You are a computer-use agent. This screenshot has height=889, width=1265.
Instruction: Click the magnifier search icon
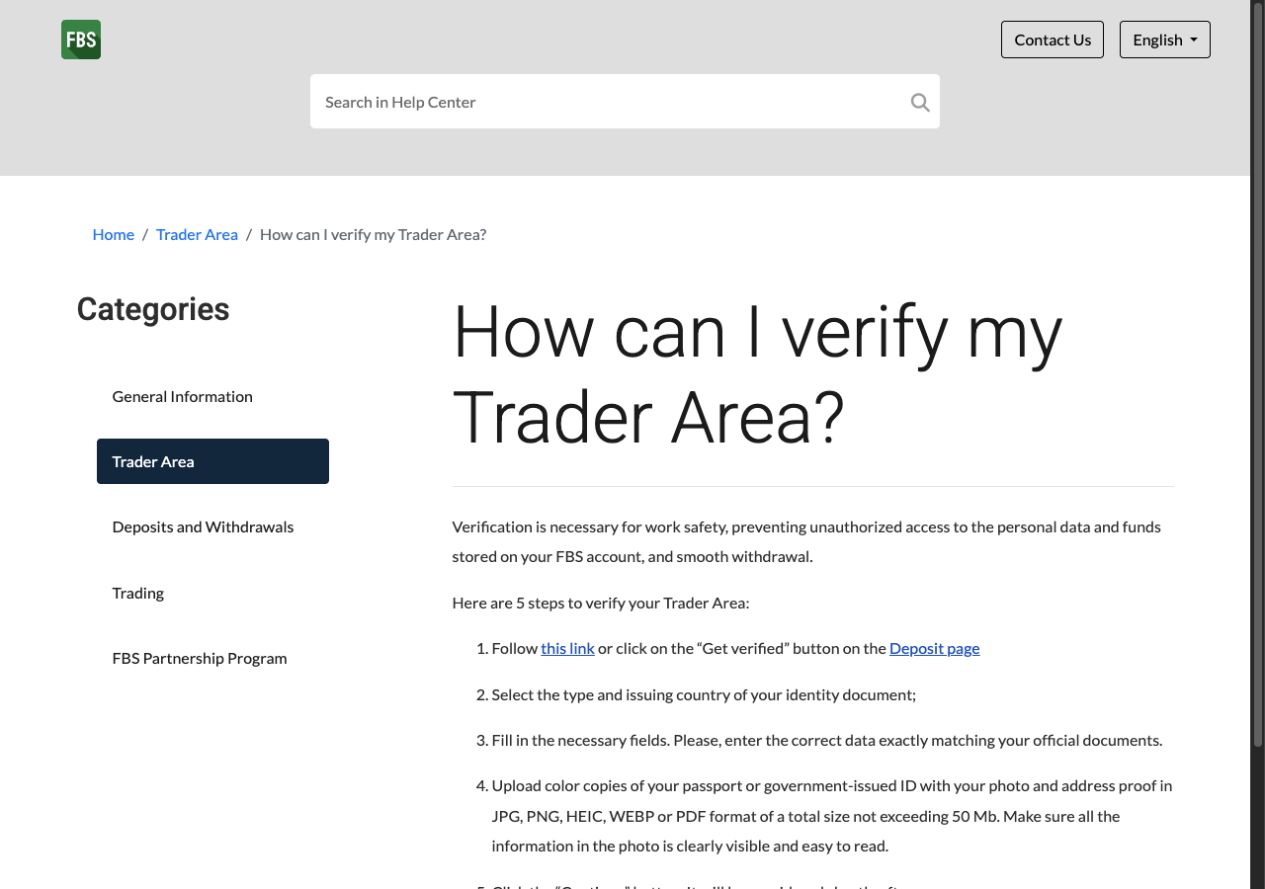tap(920, 102)
